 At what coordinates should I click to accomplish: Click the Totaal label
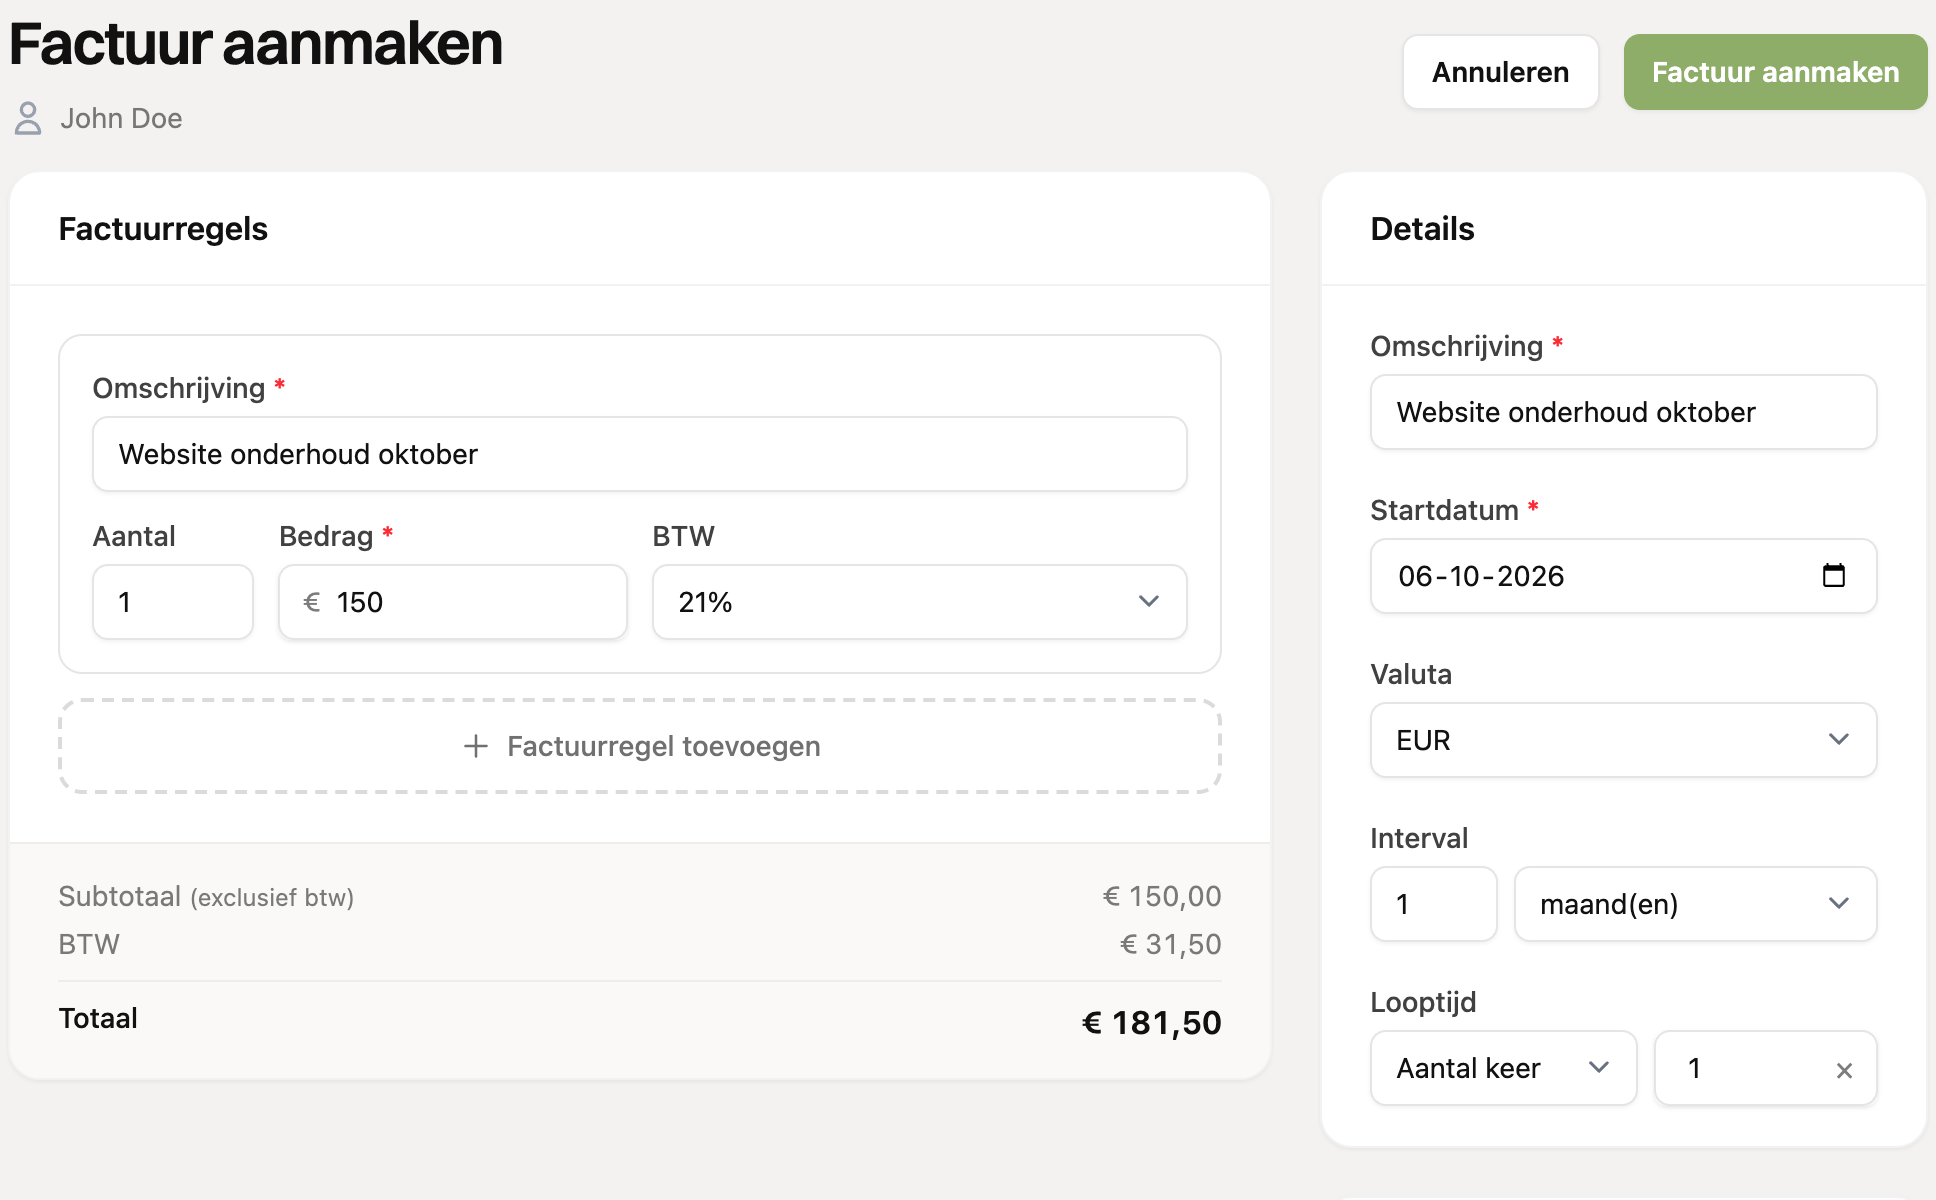pyautogui.click(x=98, y=1018)
